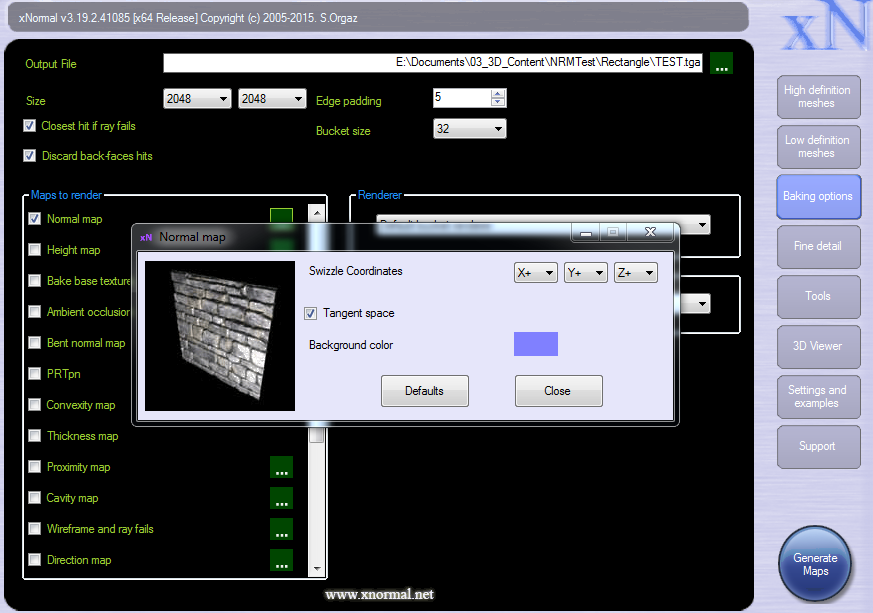Click Defaults button in Normal map dialog

(424, 391)
